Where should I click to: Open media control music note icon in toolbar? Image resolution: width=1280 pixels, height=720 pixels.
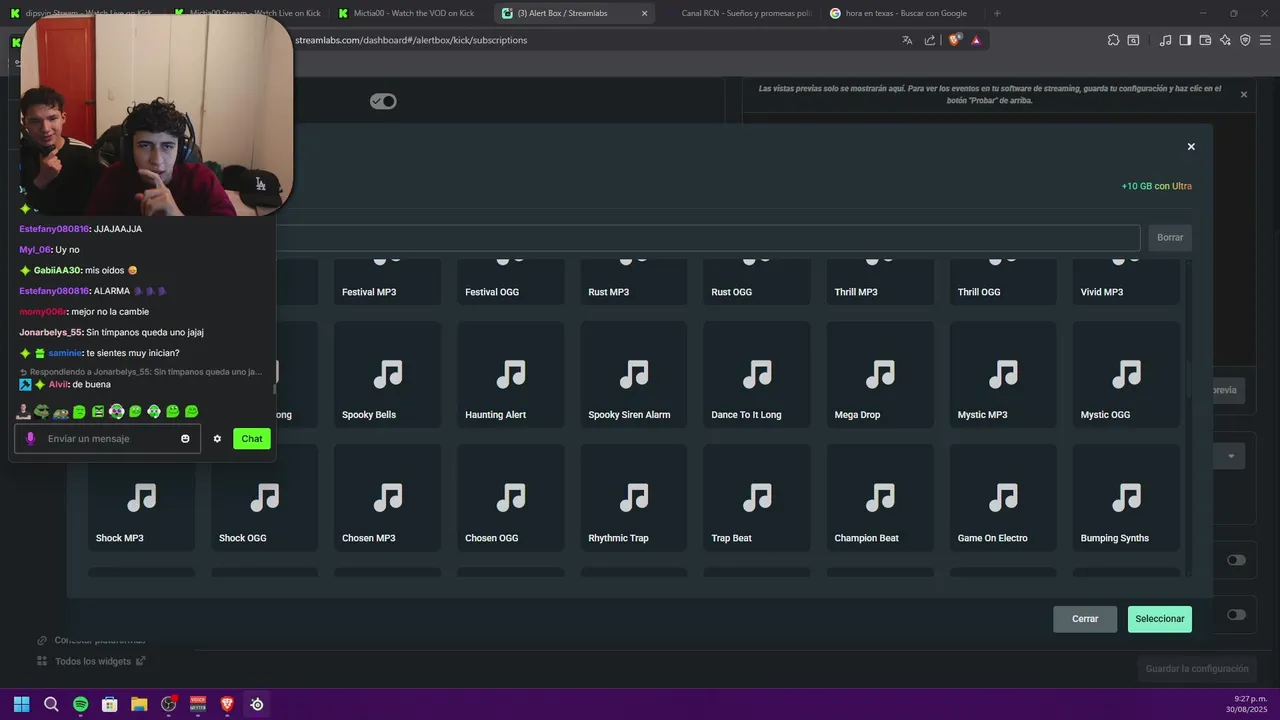click(x=1165, y=40)
